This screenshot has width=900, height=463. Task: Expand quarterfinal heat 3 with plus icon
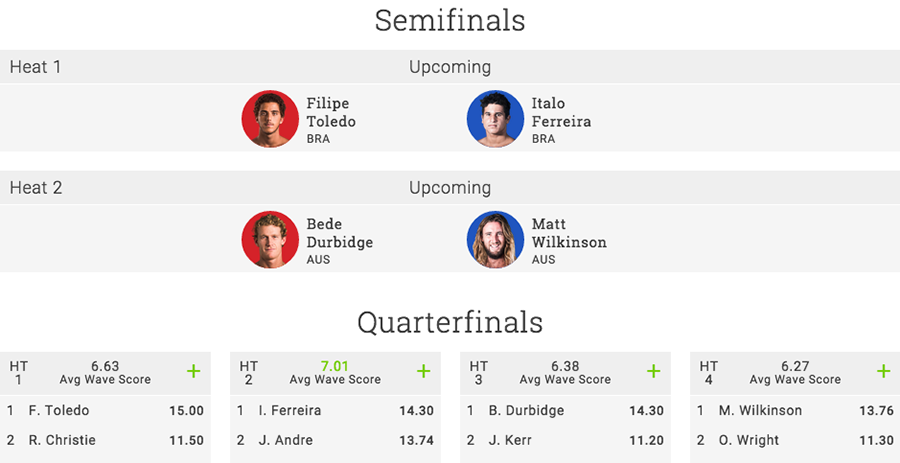(653, 372)
